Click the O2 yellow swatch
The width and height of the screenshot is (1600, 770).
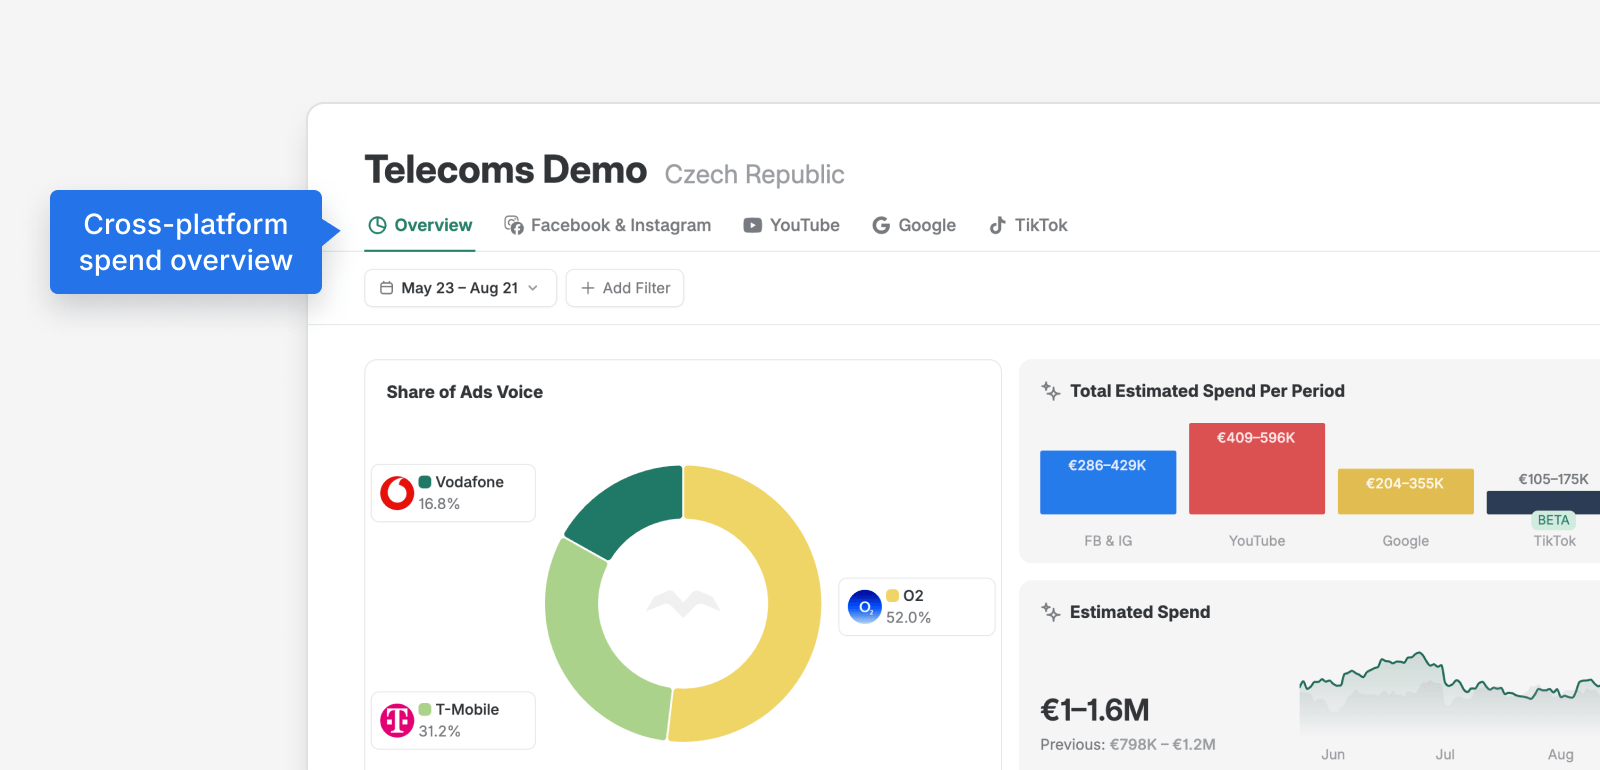point(893,596)
